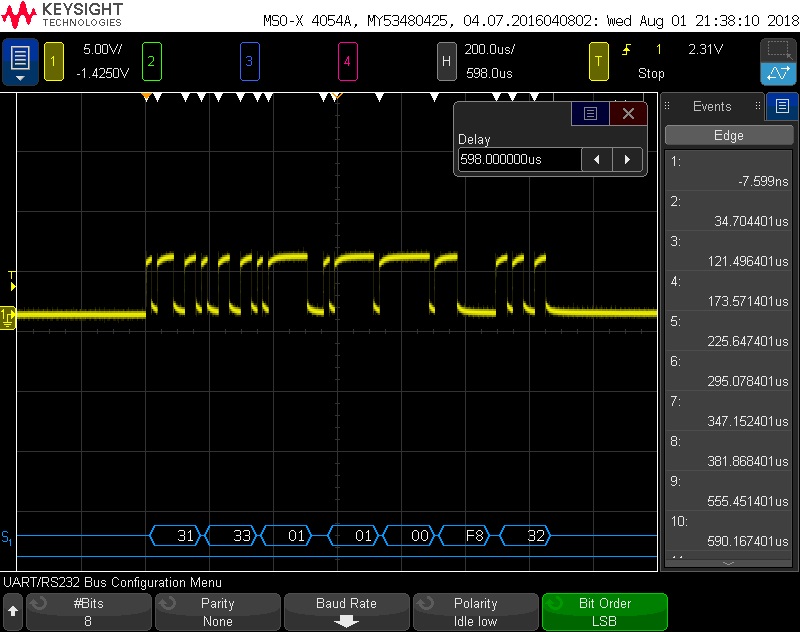Select the channel 3 indicator button
The width and height of the screenshot is (800, 632).
250,61
